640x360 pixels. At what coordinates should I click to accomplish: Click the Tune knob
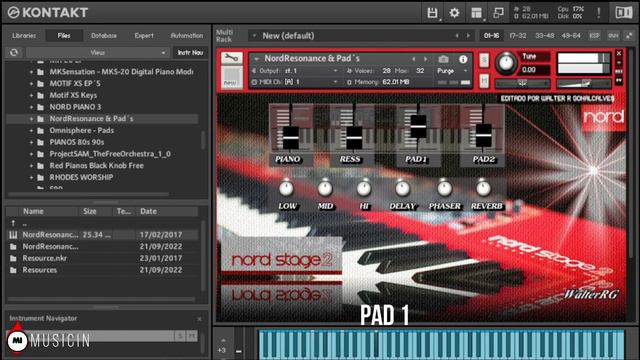506,63
